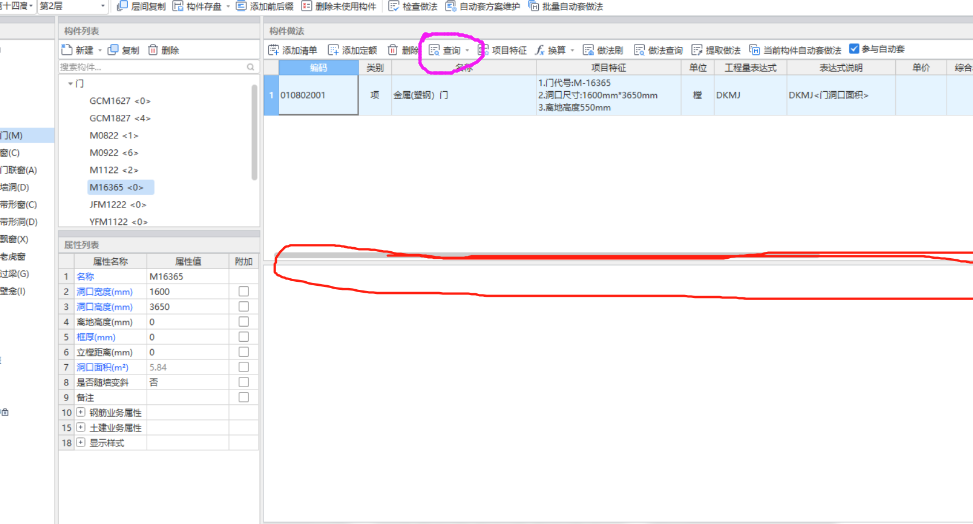973x524 pixels.
Task: Click 查询 icon in 构件做法 toolbar
Action: [x=434, y=50]
